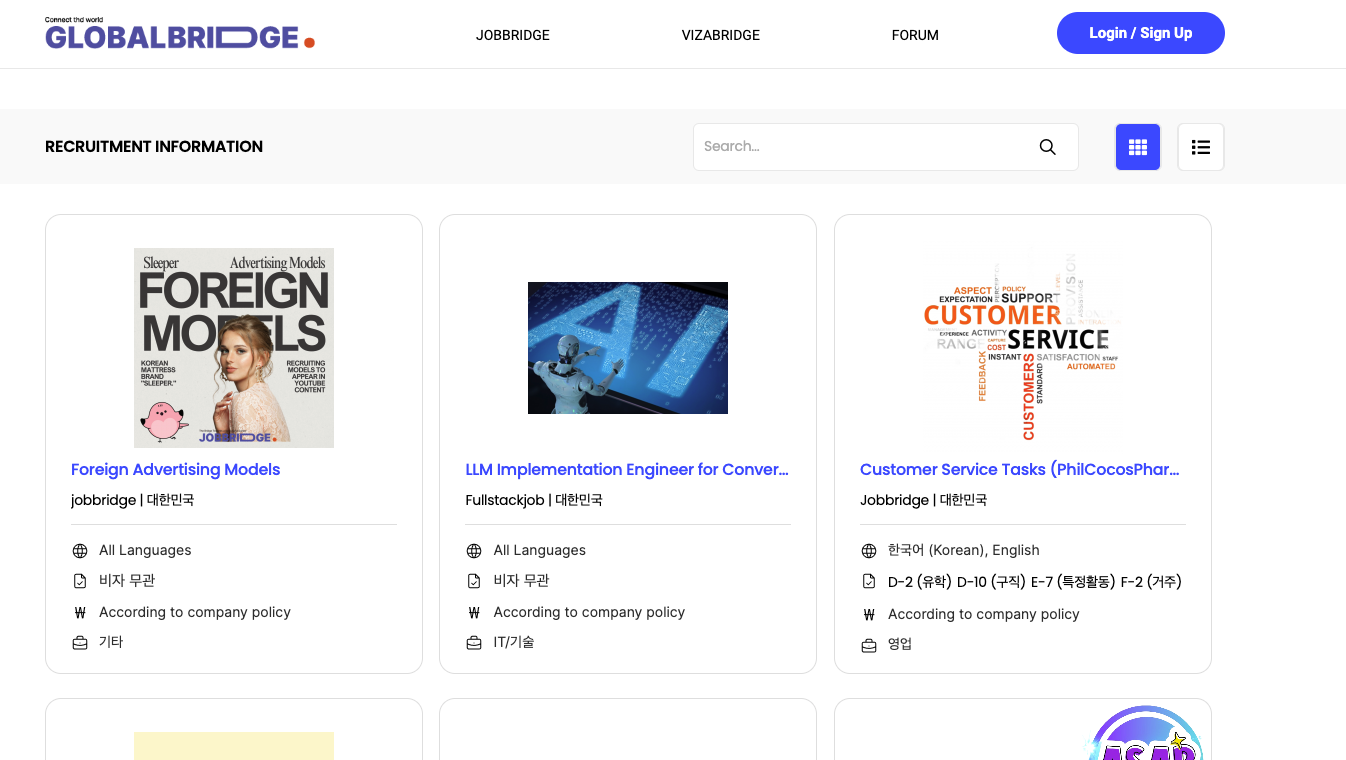Click the Login / Sign Up button

point(1141,33)
